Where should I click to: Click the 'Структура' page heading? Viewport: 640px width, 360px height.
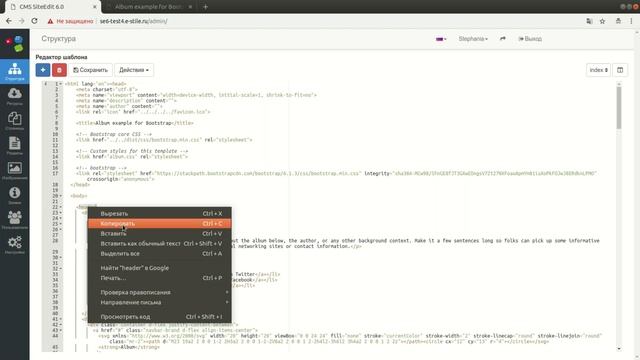tap(58, 39)
